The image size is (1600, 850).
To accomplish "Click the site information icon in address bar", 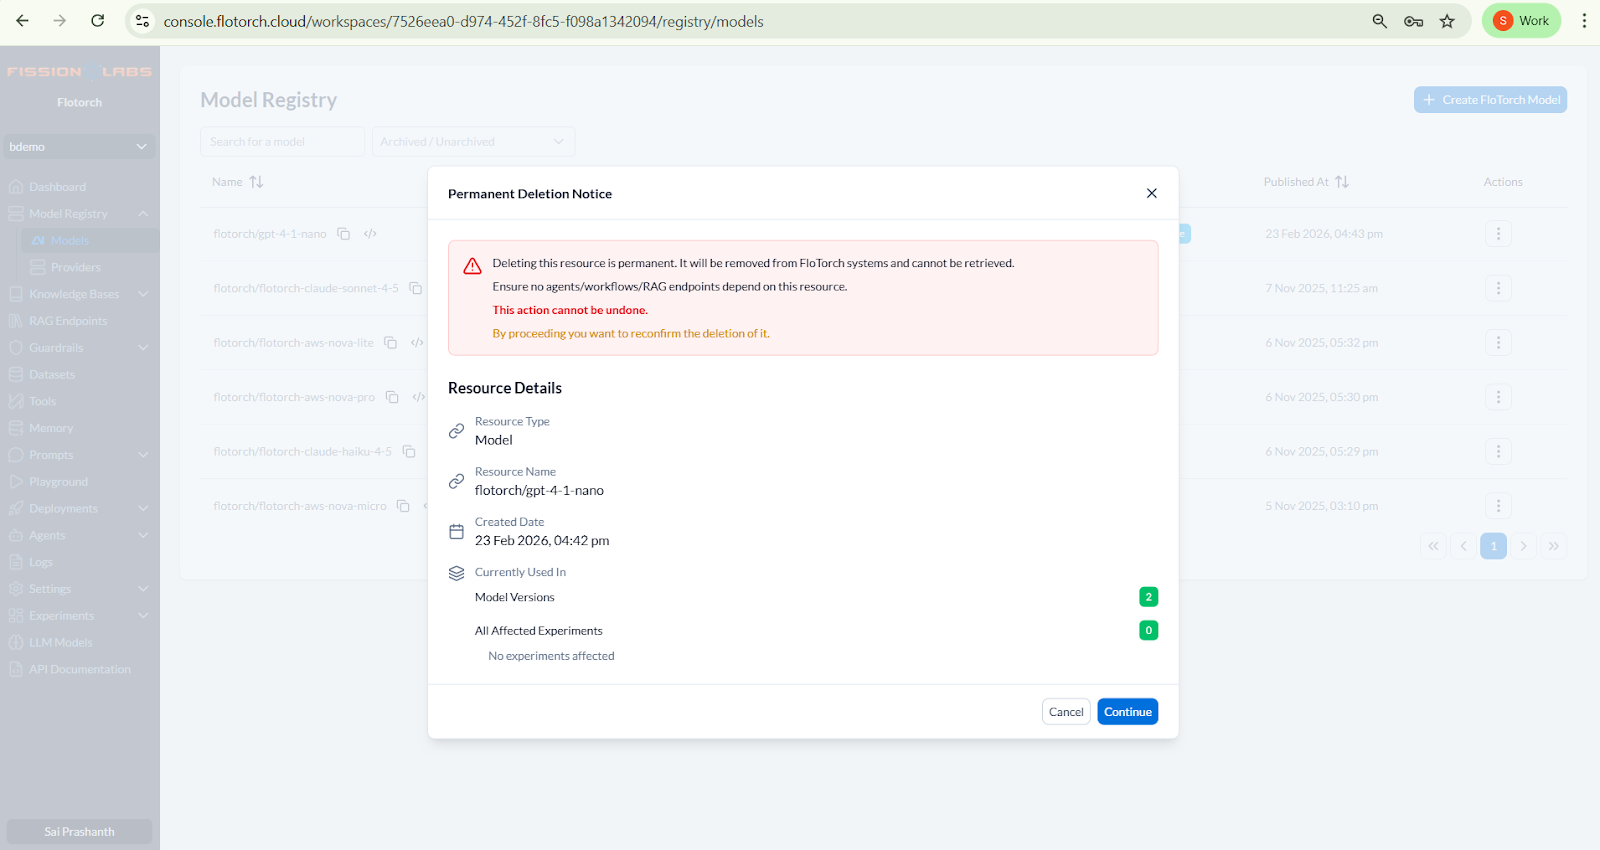I will pyautogui.click(x=143, y=21).
